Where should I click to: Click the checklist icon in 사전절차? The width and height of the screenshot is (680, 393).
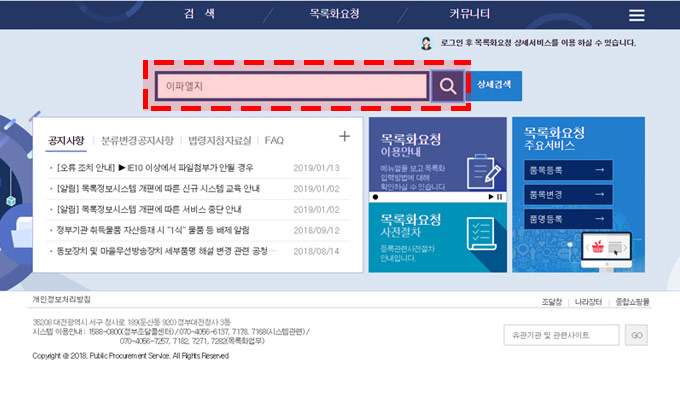(481, 233)
